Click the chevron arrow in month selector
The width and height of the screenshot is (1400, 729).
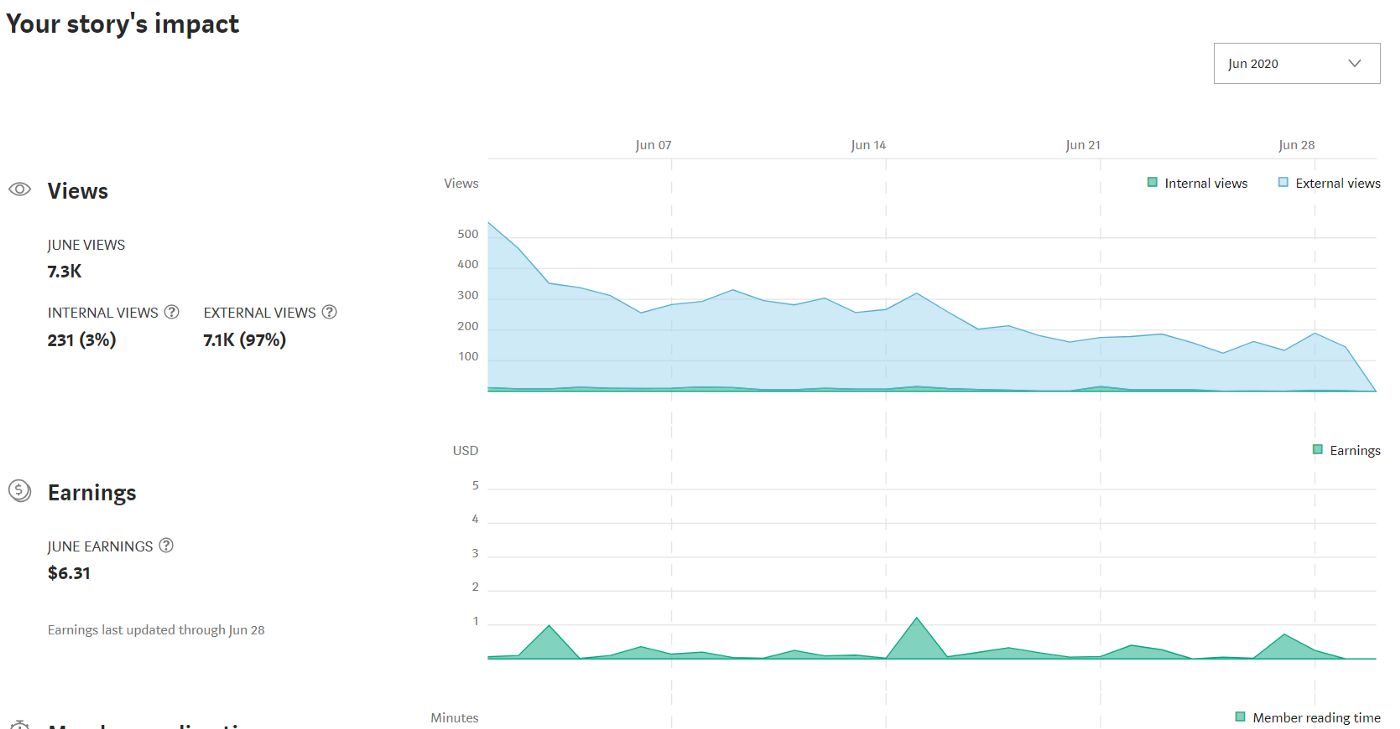(x=1355, y=63)
